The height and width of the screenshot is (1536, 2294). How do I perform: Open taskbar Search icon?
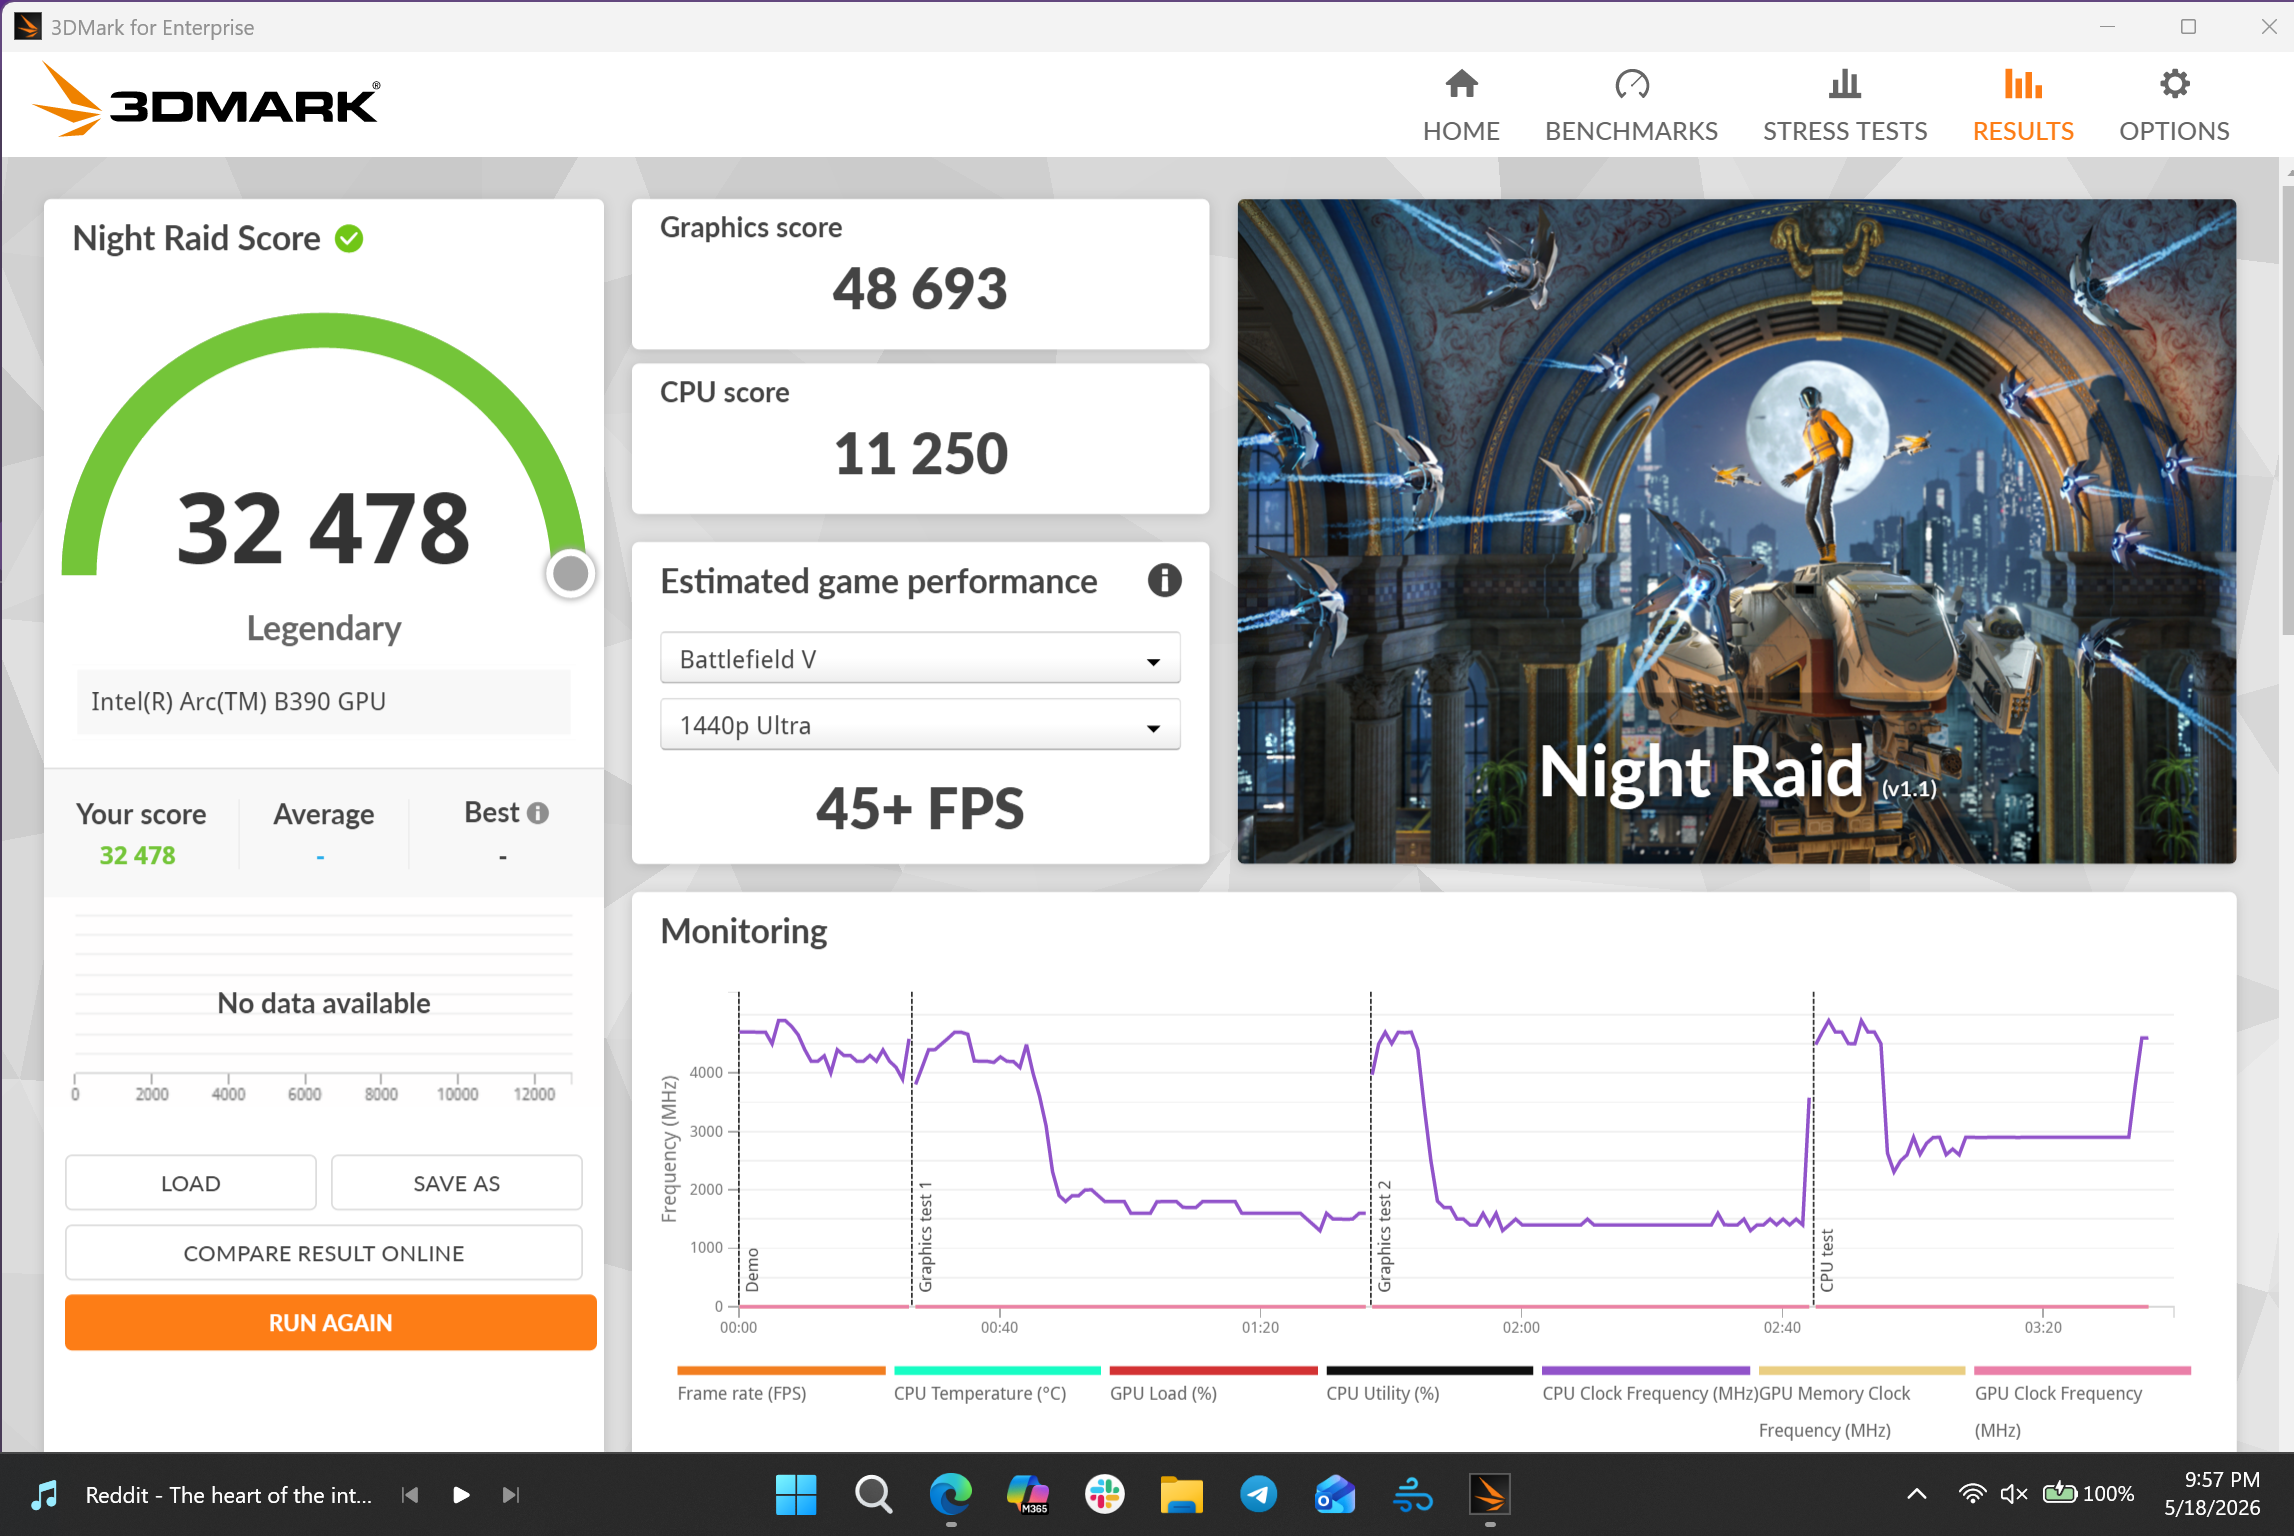pyautogui.click(x=873, y=1495)
